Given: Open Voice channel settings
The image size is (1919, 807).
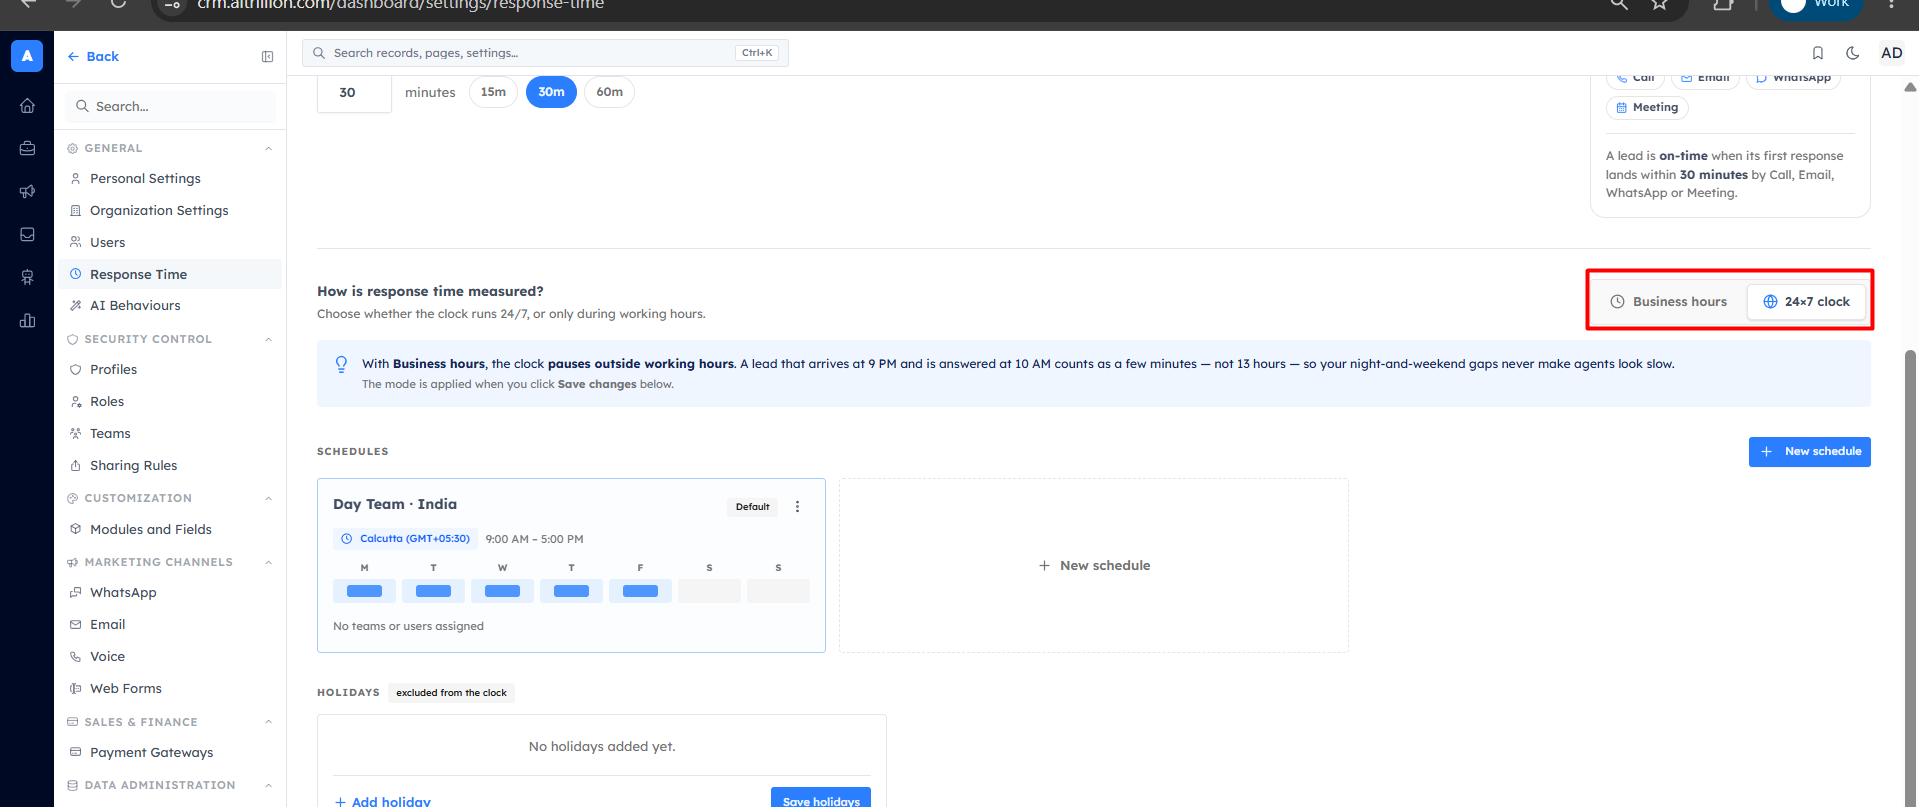Looking at the screenshot, I should pyautogui.click(x=170, y=657).
